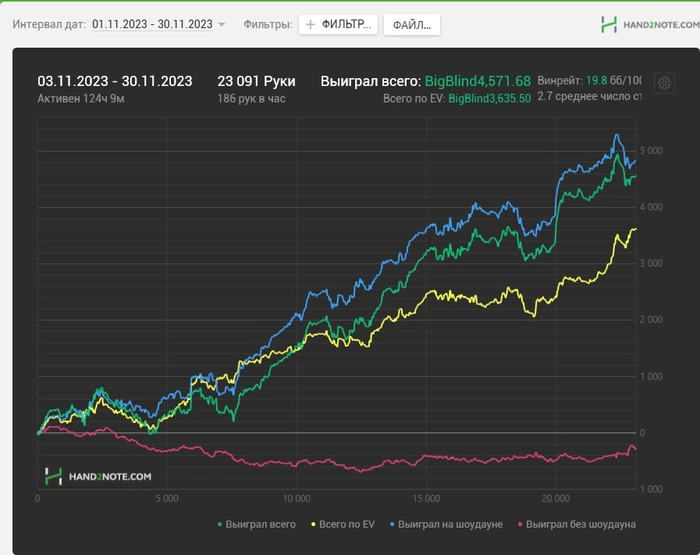The height and width of the screenshot is (555, 700).
Task: Click the 186 рук в час text
Action: click(251, 99)
